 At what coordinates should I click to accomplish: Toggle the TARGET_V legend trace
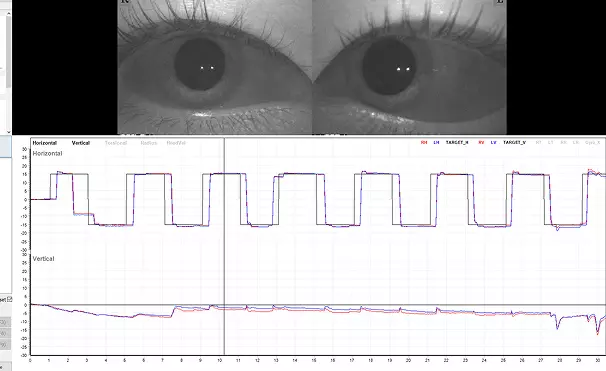pos(514,143)
